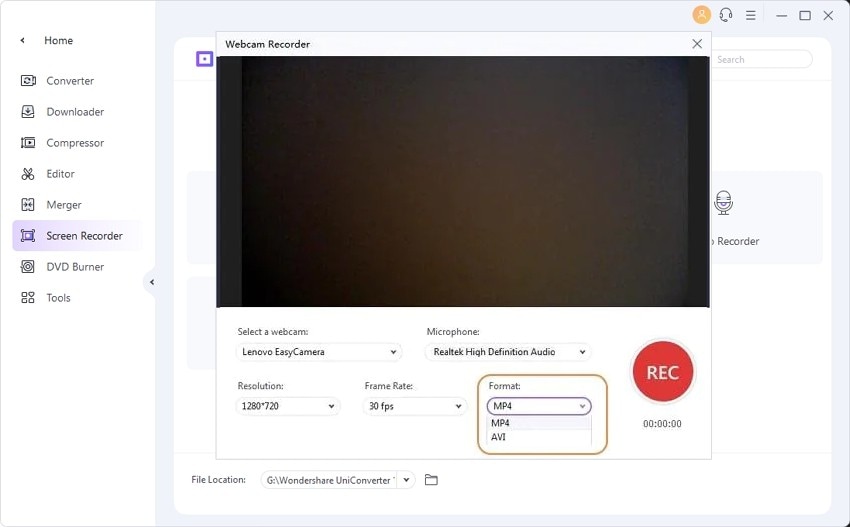The height and width of the screenshot is (527, 850).
Task: Select the Tools label
Action: [x=58, y=298]
